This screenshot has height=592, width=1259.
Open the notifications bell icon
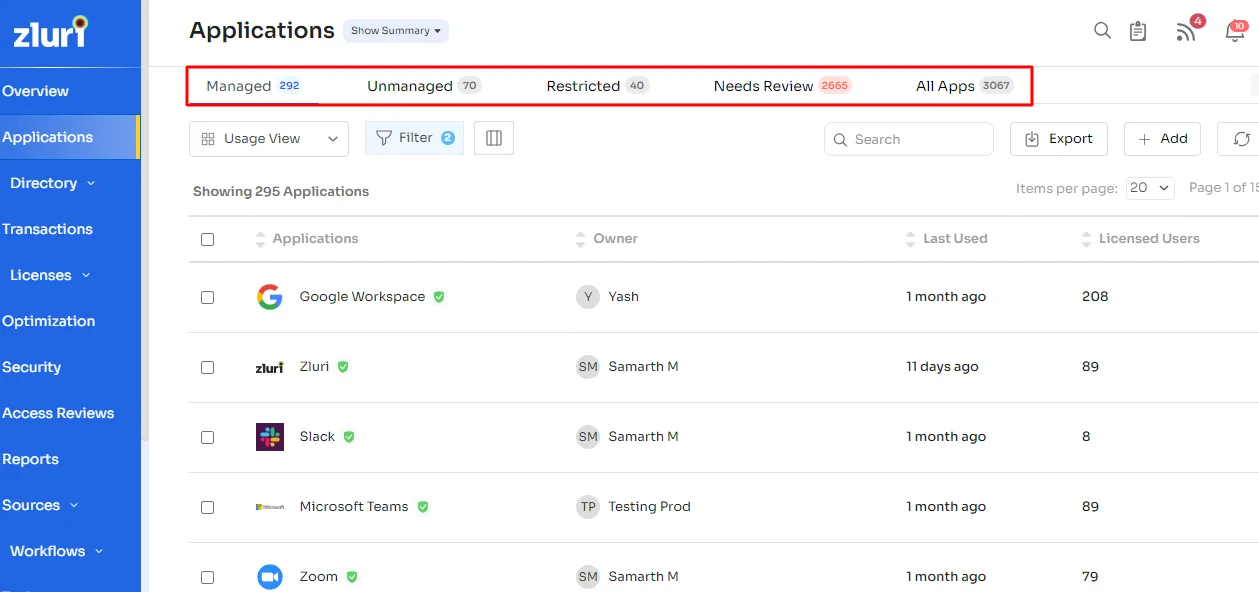(x=1235, y=31)
